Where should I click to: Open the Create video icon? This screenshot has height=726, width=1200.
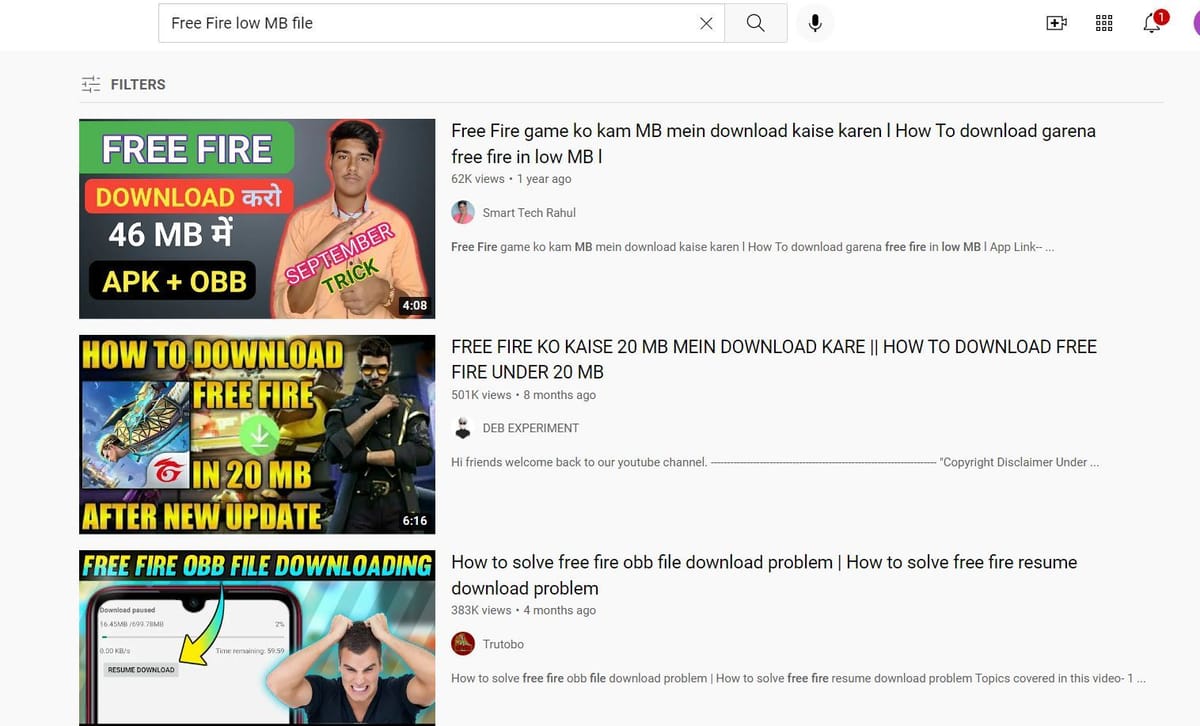1056,22
